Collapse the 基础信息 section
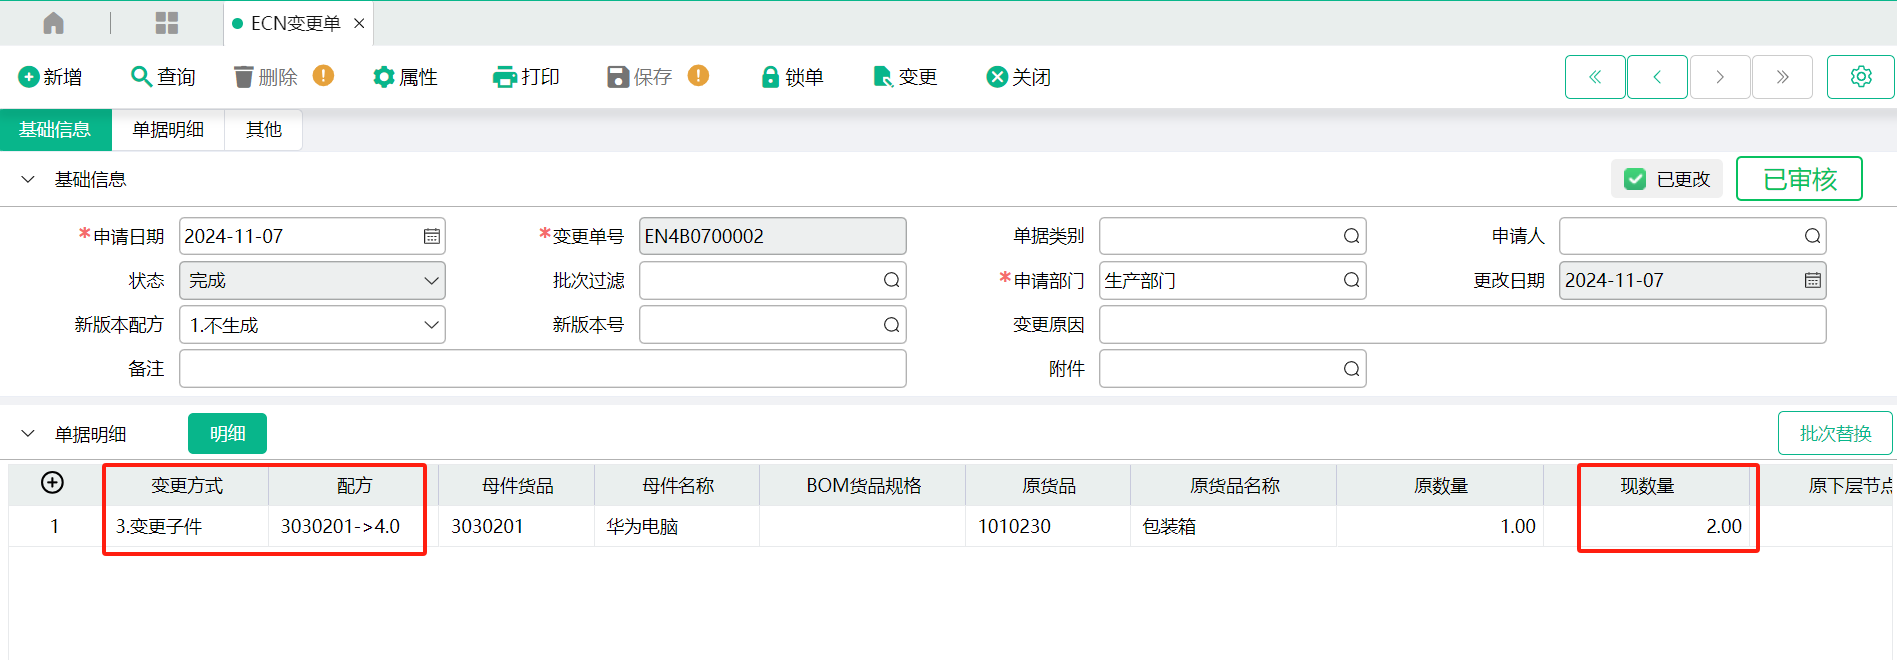The width and height of the screenshot is (1897, 660). (28, 180)
